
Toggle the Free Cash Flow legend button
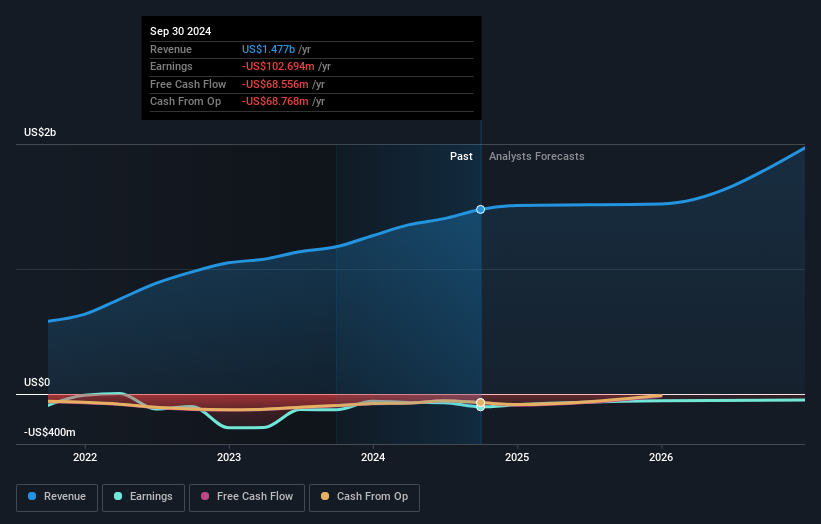(x=247, y=497)
